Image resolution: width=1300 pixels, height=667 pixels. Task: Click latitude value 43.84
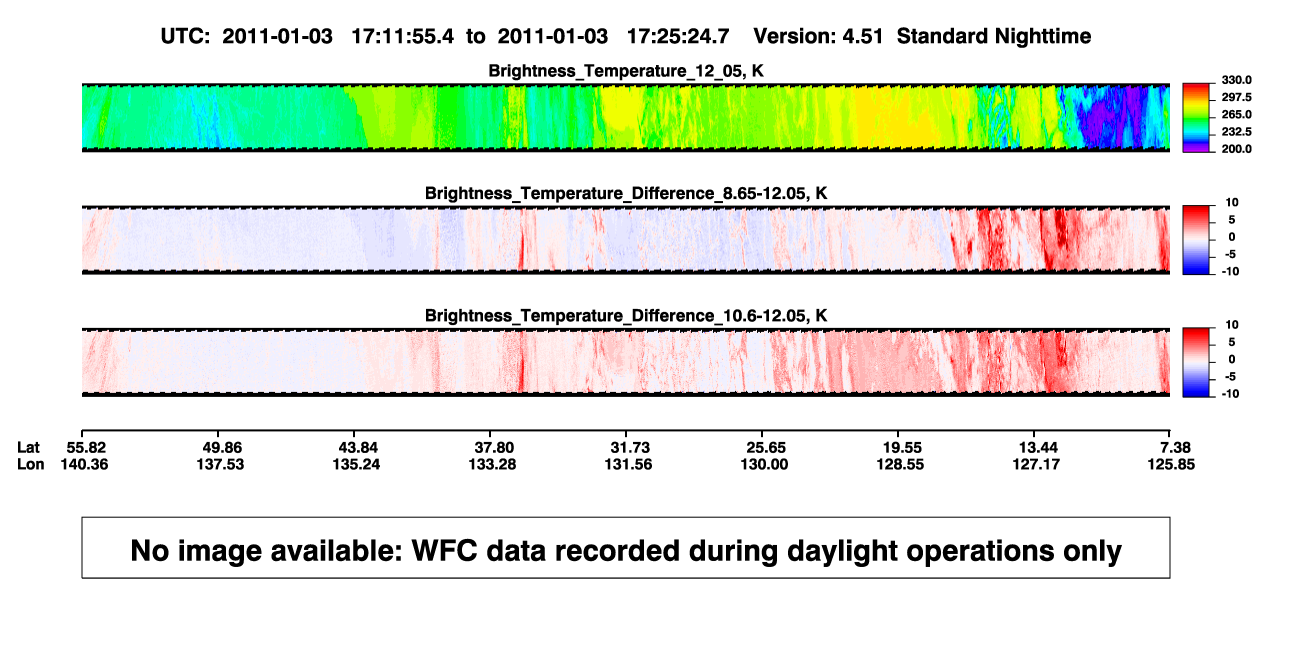pyautogui.click(x=358, y=446)
